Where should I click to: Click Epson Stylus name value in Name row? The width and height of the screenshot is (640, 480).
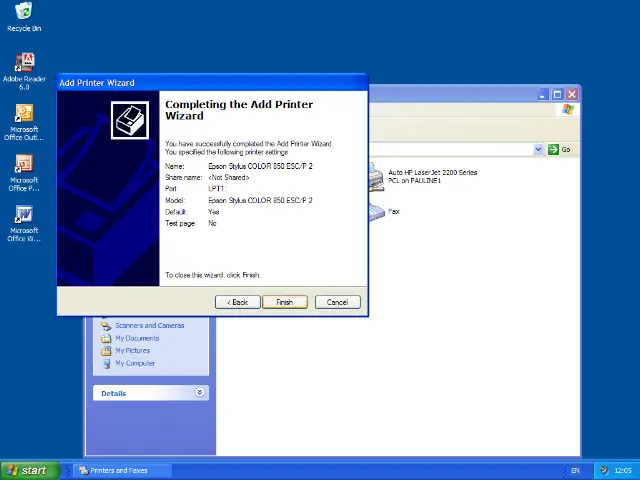(260, 166)
